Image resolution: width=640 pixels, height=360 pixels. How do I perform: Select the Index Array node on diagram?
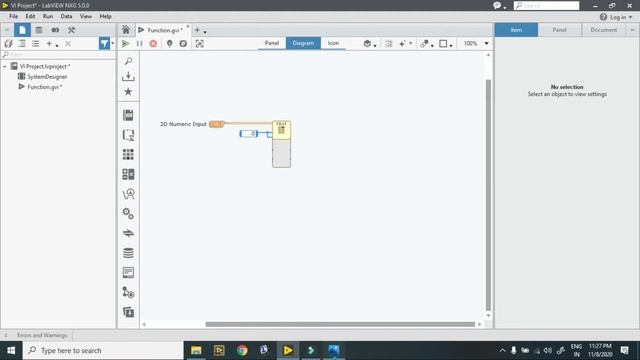(282, 144)
